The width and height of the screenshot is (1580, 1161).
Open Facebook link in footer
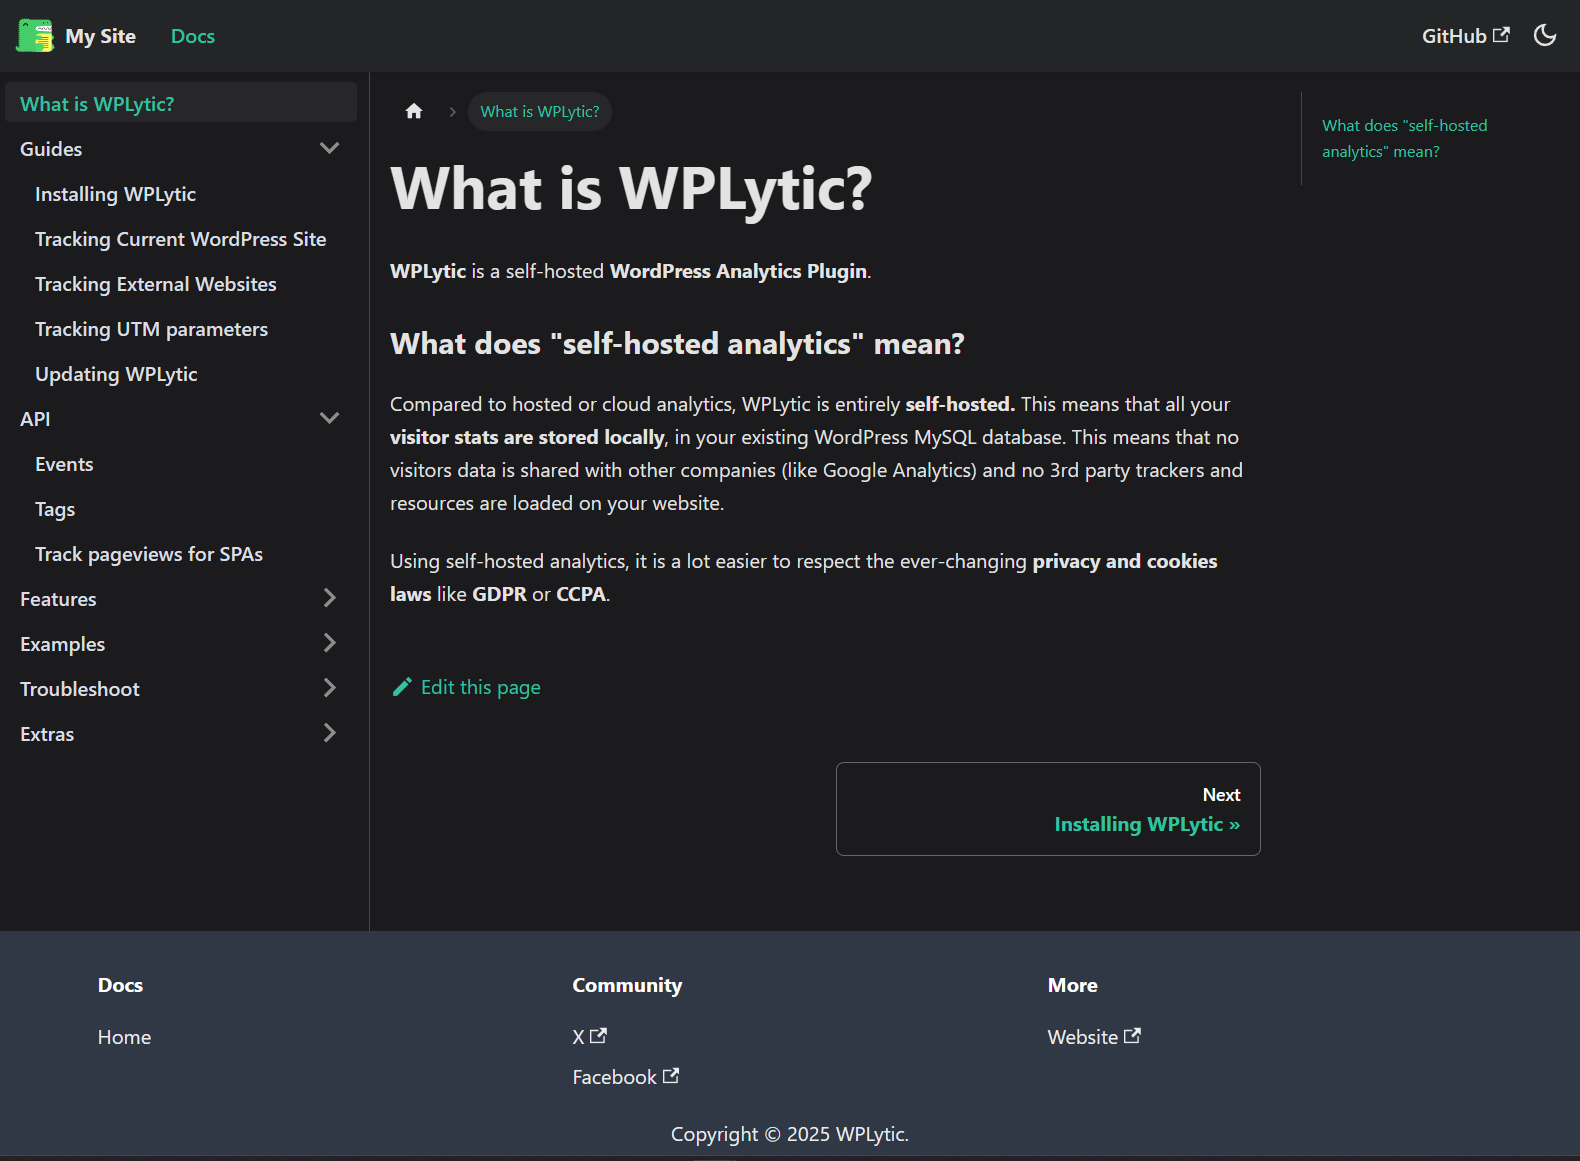(x=625, y=1077)
